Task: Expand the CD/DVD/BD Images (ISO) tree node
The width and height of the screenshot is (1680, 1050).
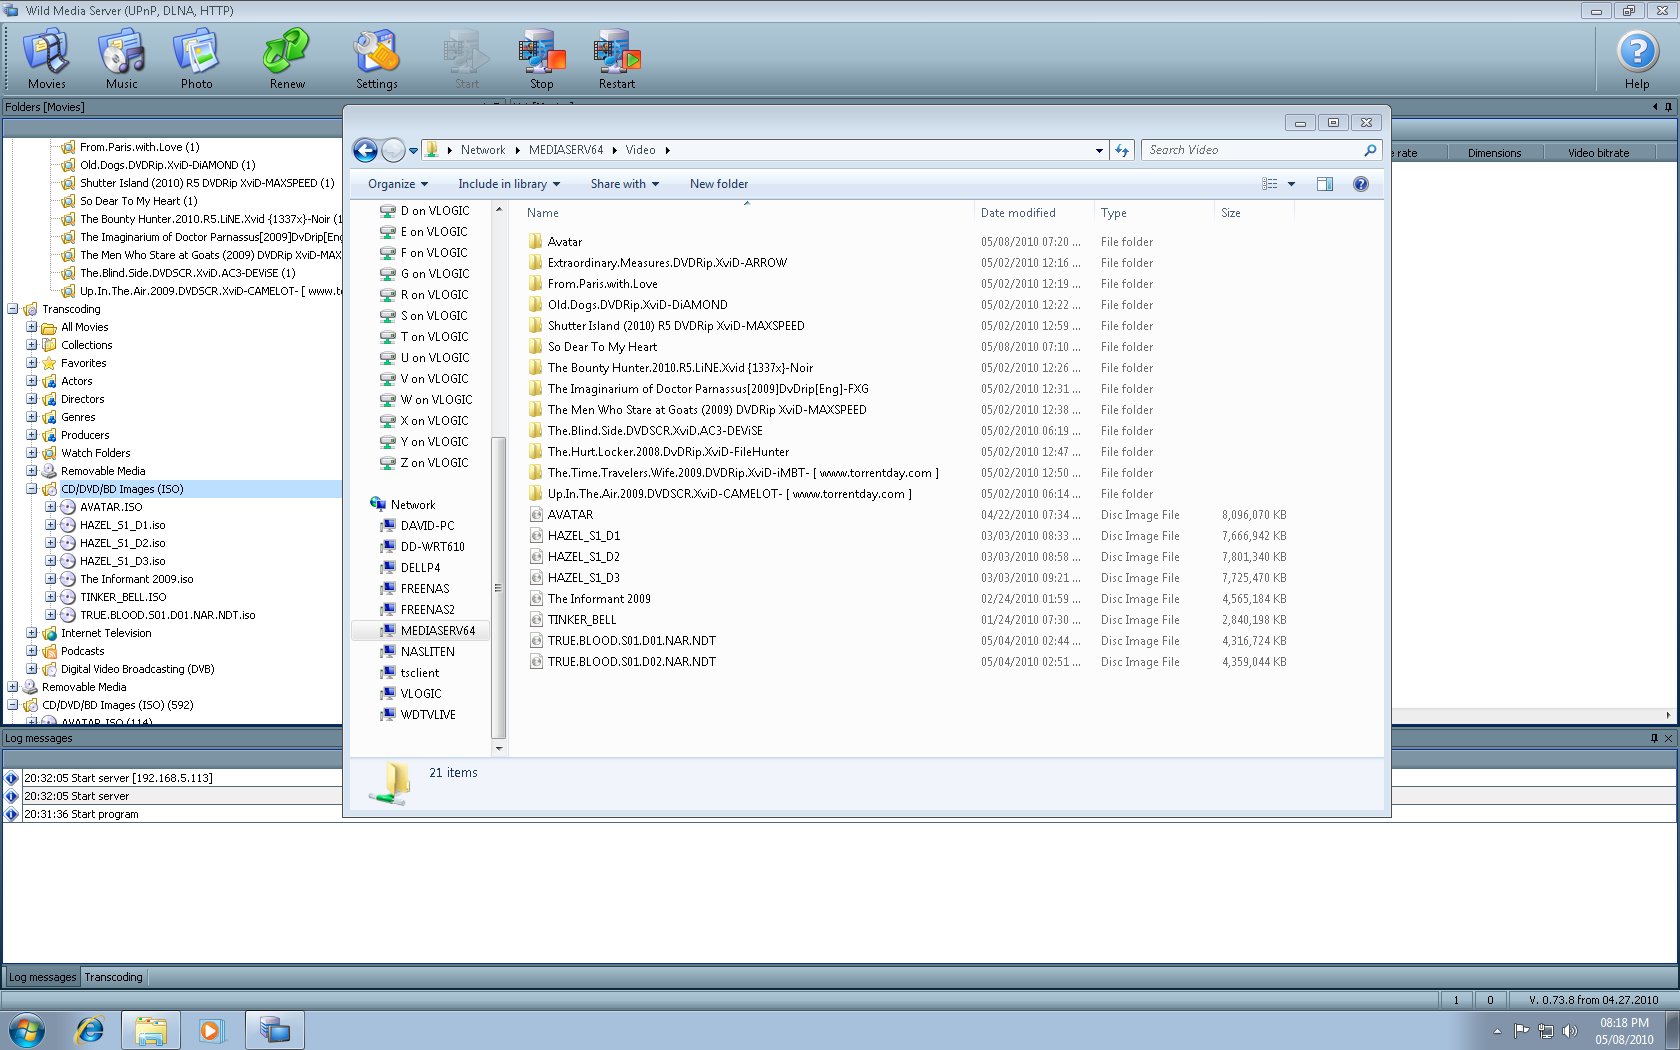Action: [33, 489]
